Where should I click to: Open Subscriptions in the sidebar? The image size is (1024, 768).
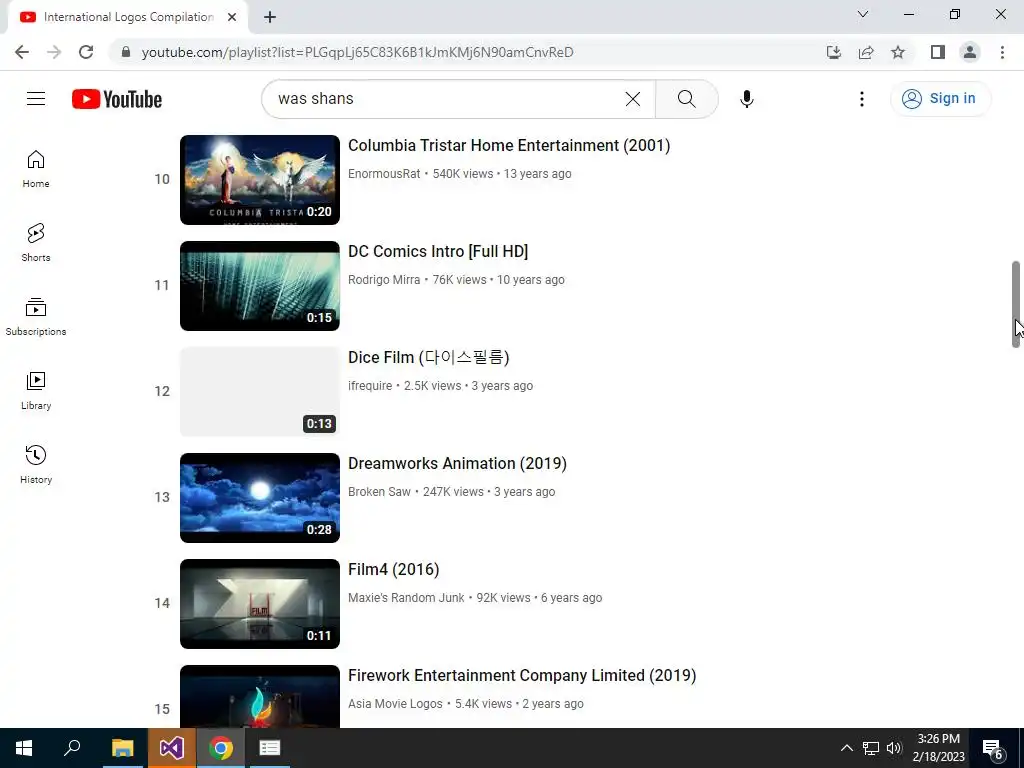[36, 317]
